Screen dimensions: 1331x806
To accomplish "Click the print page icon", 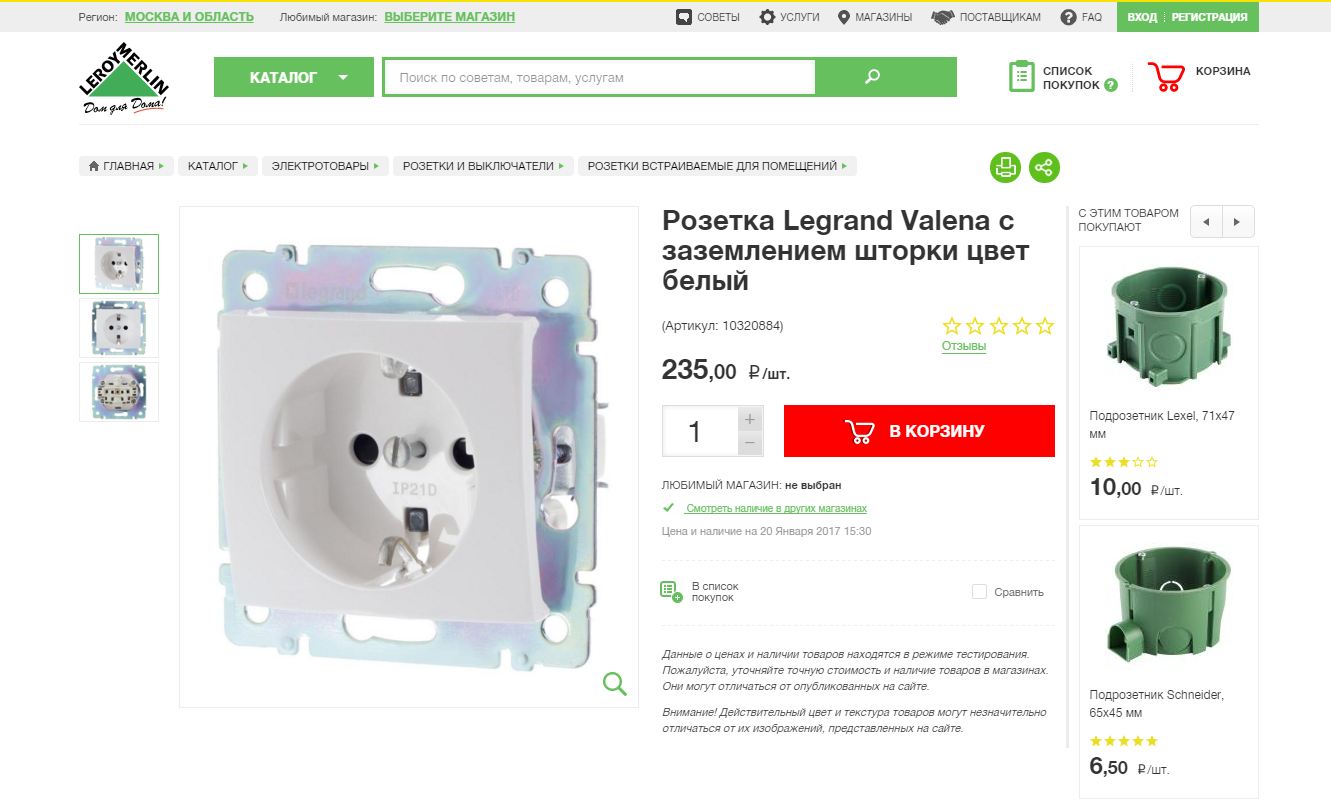I will 1005,167.
